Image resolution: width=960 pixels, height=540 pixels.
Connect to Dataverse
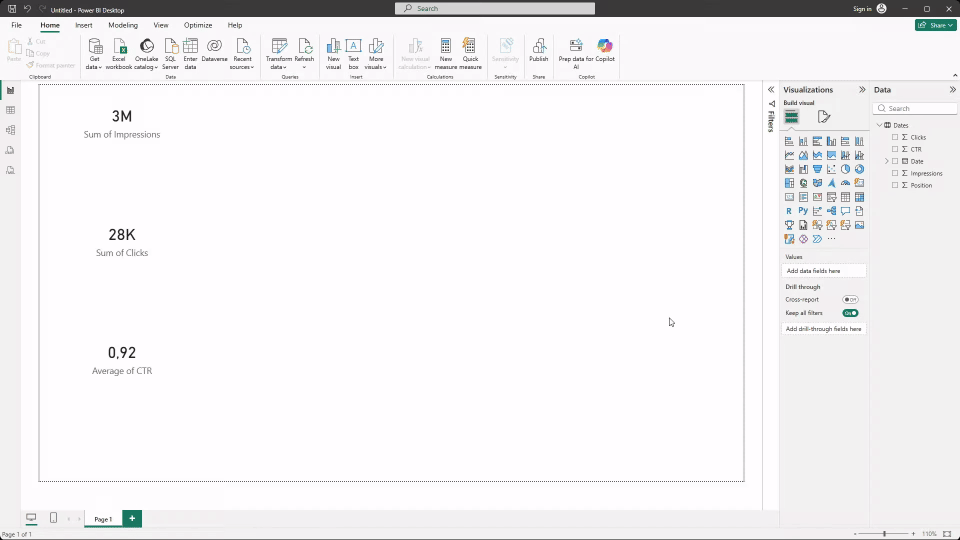(214, 51)
